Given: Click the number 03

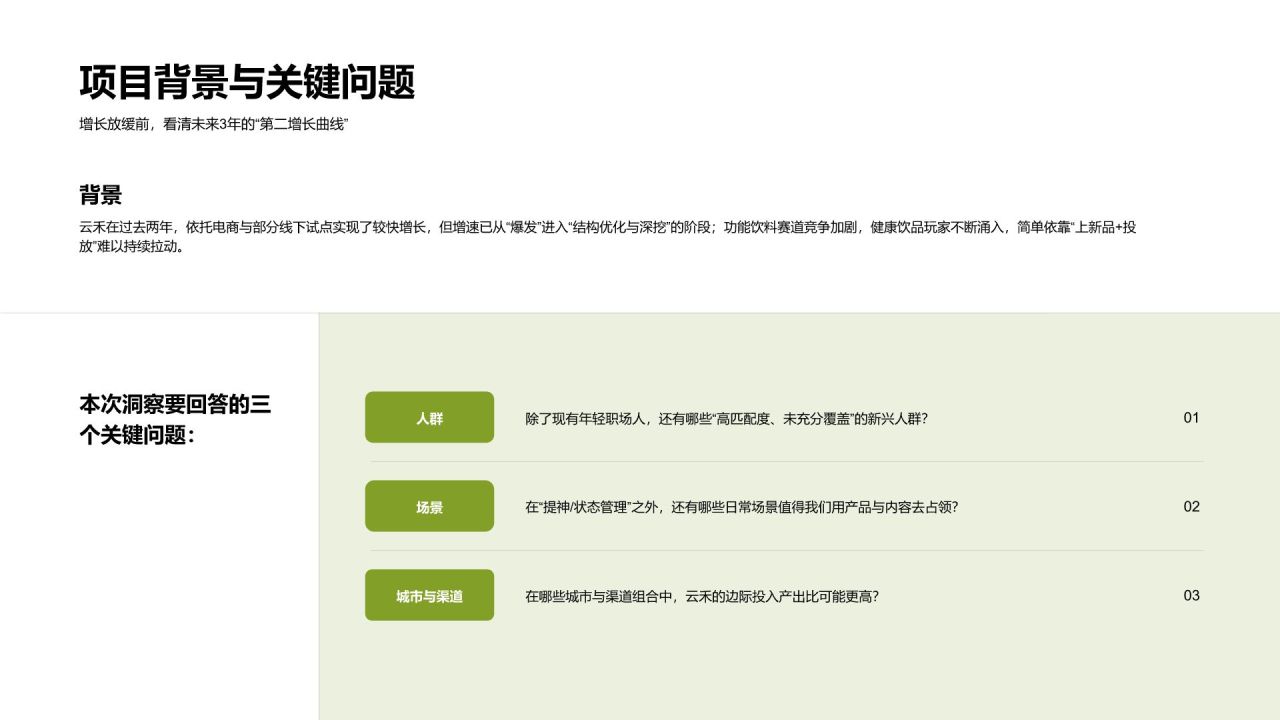Looking at the screenshot, I should coord(1191,596).
